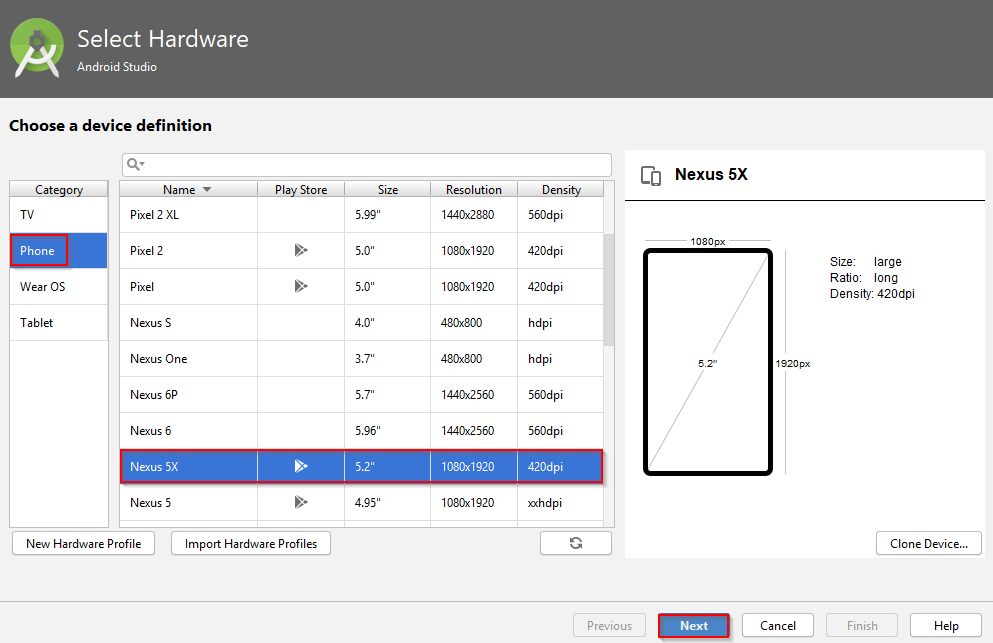Select the Phone category
The width and height of the screenshot is (993, 643).
pos(58,250)
